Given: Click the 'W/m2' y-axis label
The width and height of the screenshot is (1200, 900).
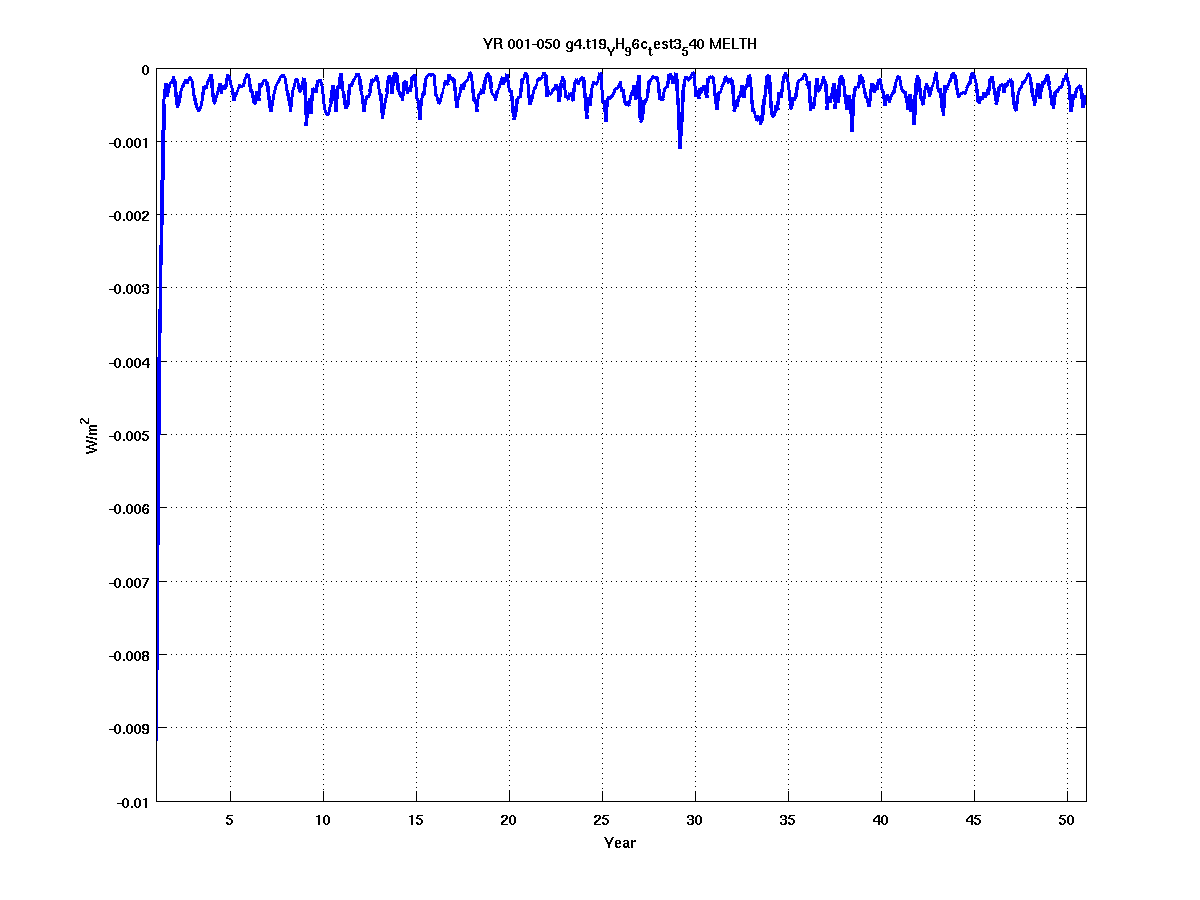Looking at the screenshot, I should [92, 436].
